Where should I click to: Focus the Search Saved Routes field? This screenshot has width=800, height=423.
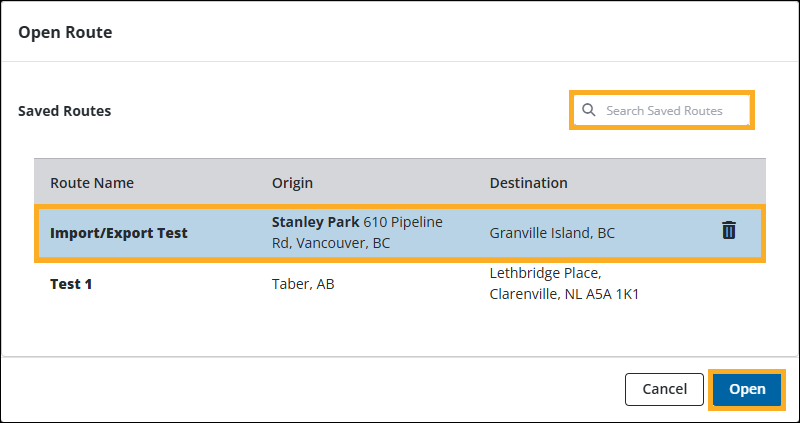(670, 110)
